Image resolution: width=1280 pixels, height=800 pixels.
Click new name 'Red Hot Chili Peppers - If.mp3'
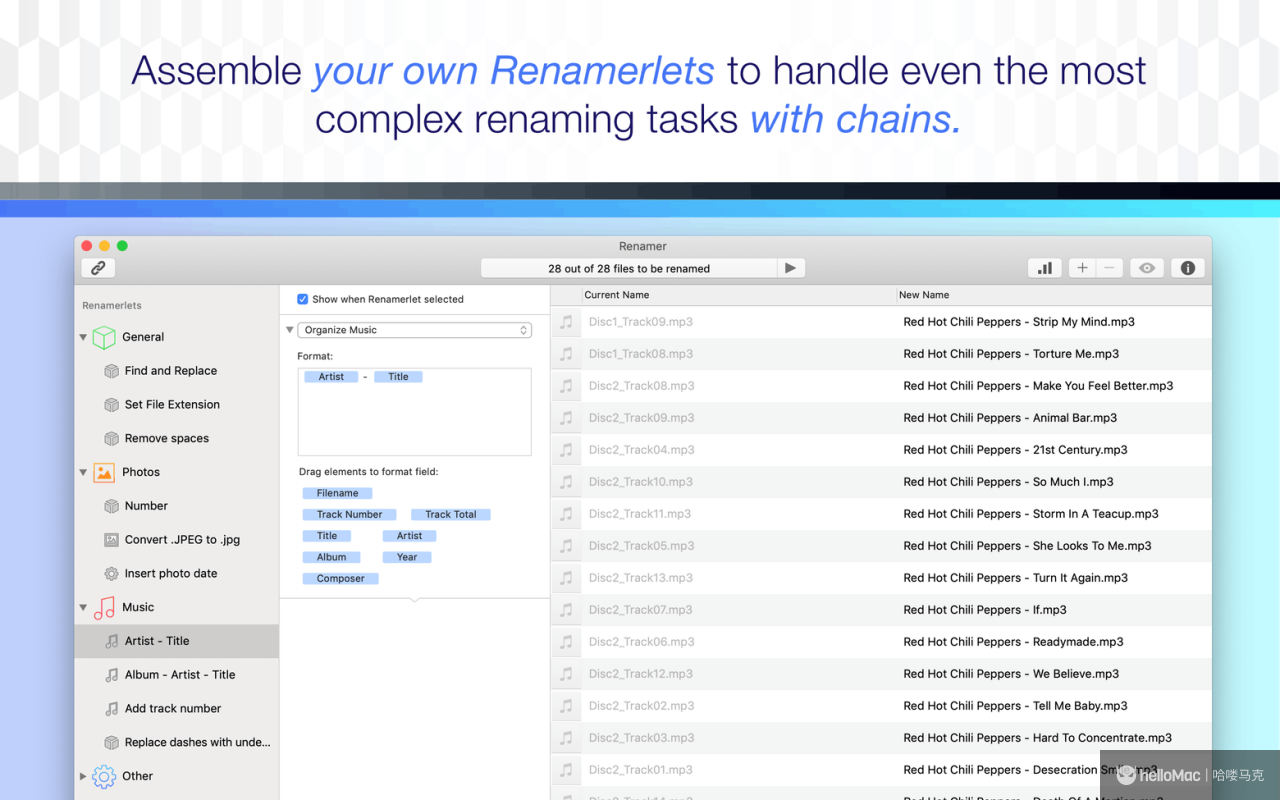(985, 610)
